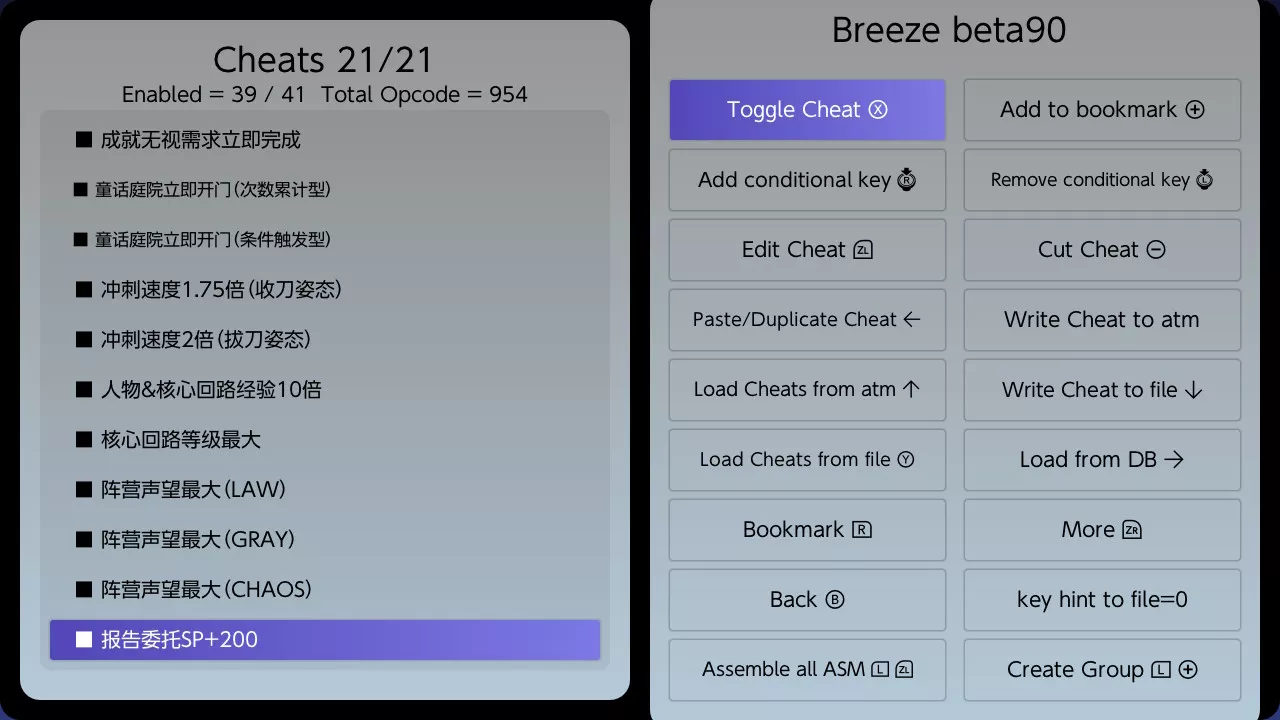Go Back to previous menu

coord(807,600)
